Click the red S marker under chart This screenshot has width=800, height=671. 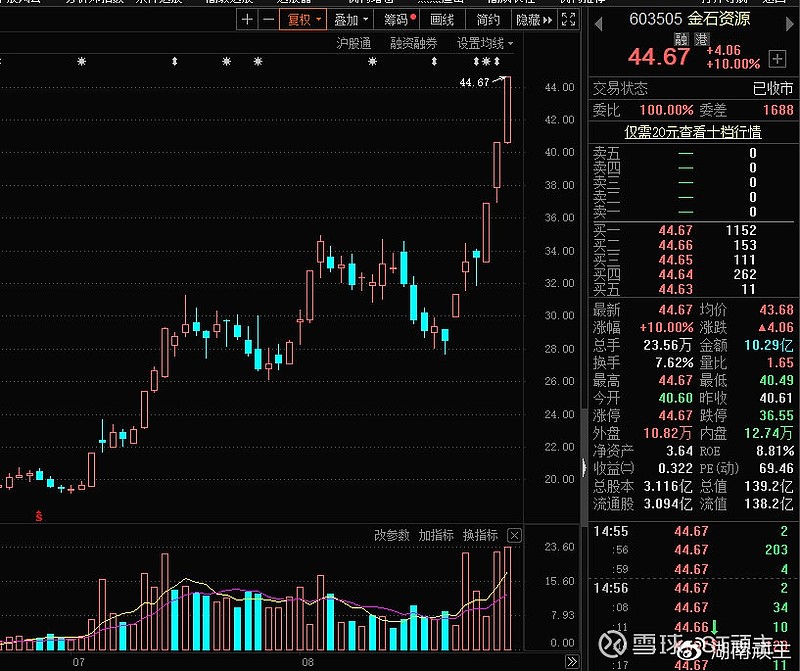click(39, 516)
